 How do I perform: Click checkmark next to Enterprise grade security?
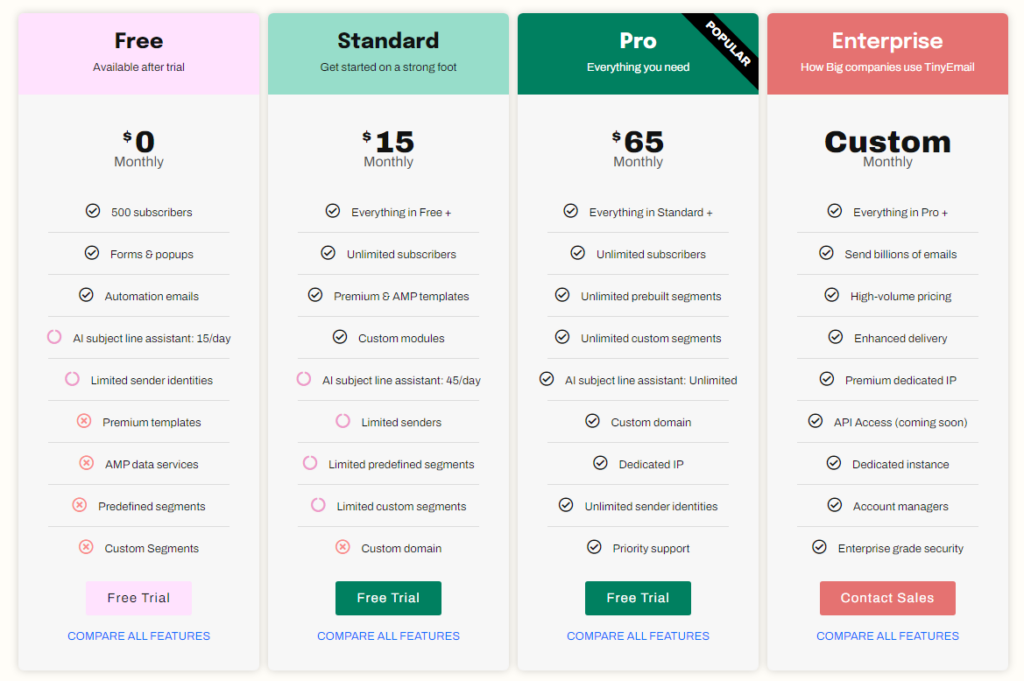(820, 547)
